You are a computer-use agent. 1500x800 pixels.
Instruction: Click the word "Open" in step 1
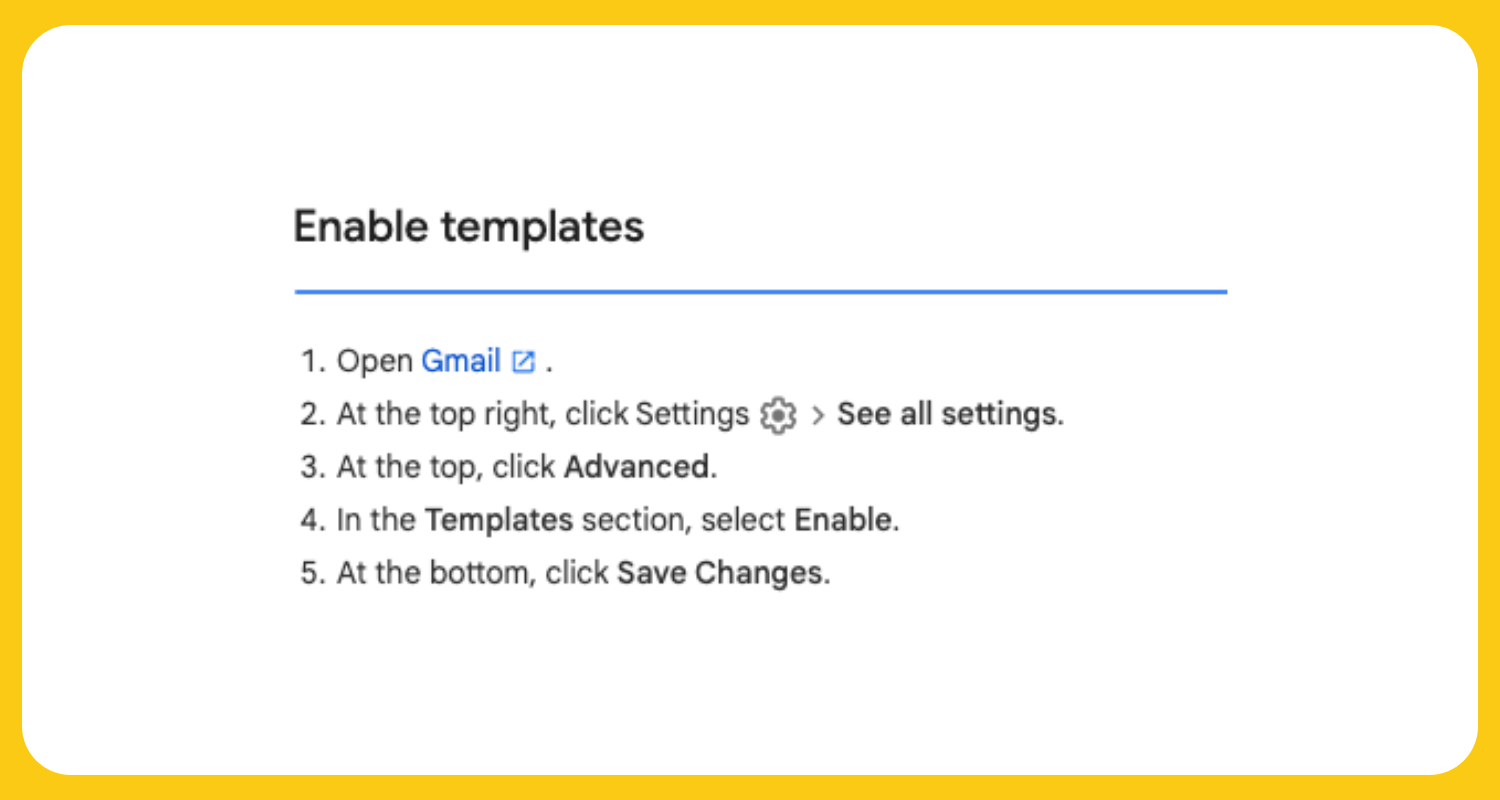pos(375,361)
